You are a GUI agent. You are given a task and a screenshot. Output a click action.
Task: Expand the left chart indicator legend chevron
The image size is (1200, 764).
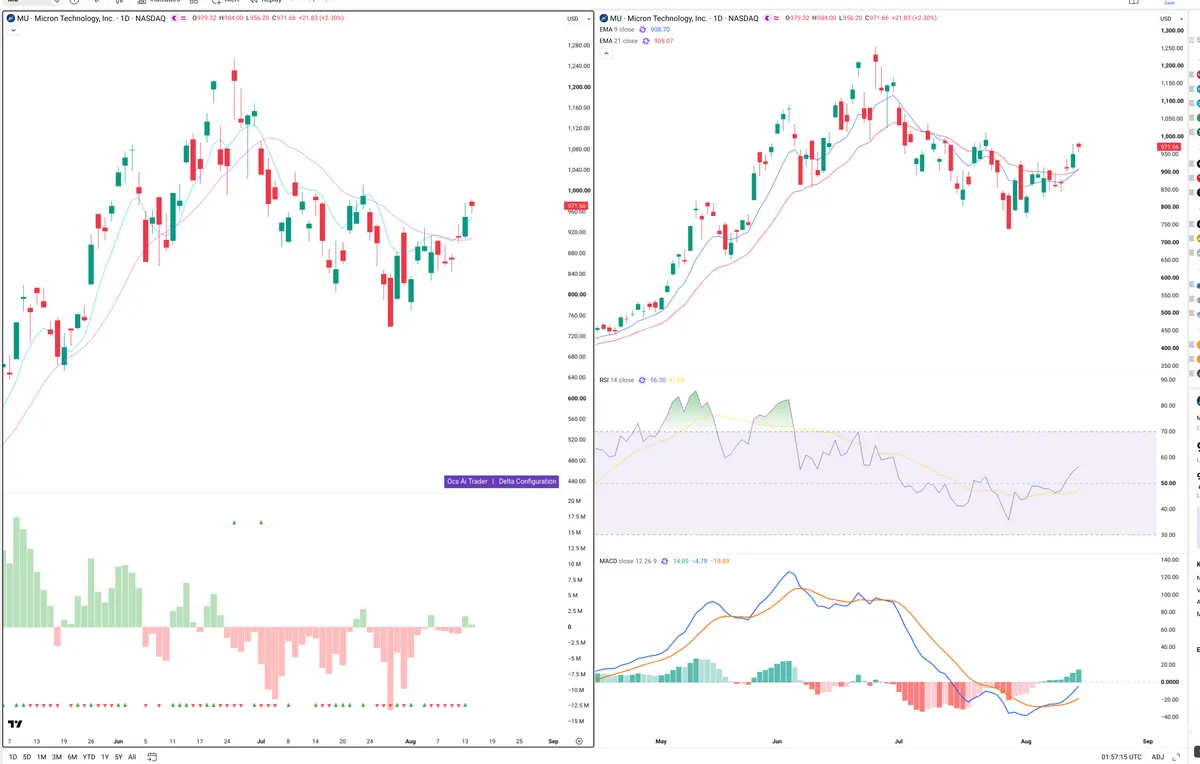13,30
